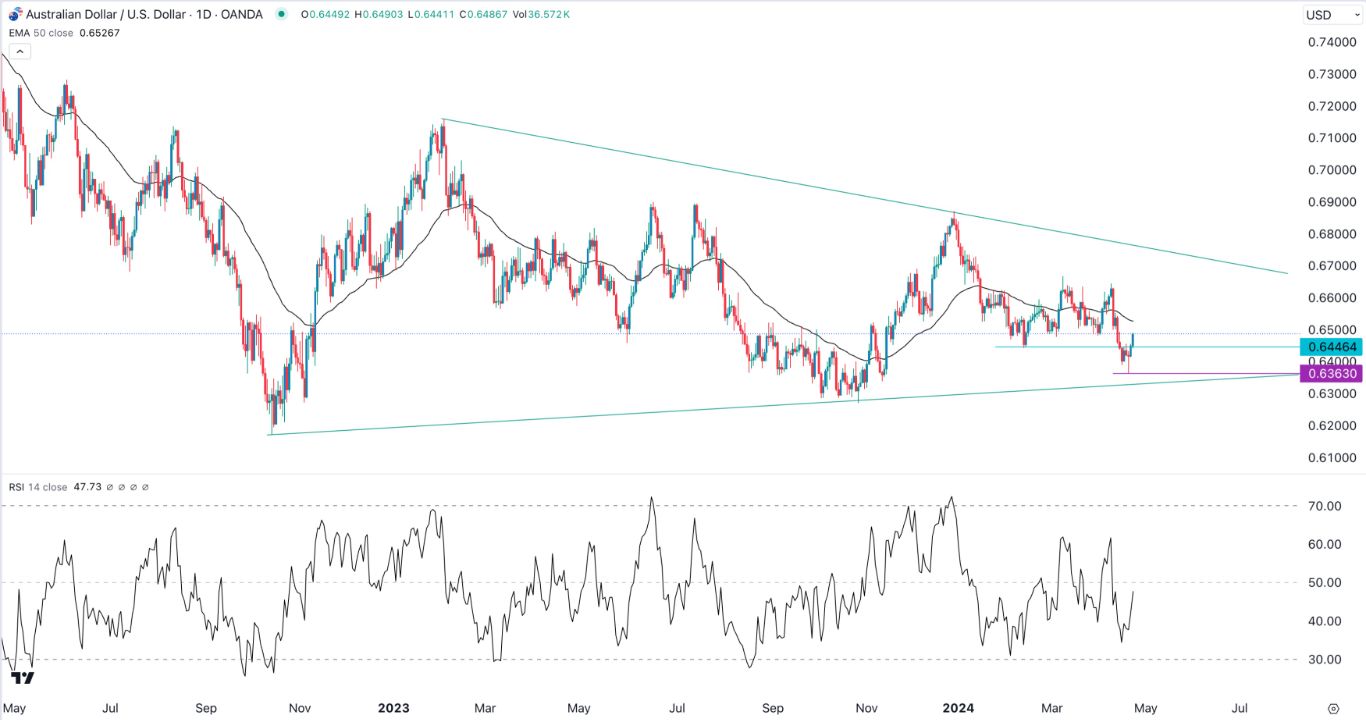Click the second crossed-circle icon in the RSI legend

click(123, 486)
